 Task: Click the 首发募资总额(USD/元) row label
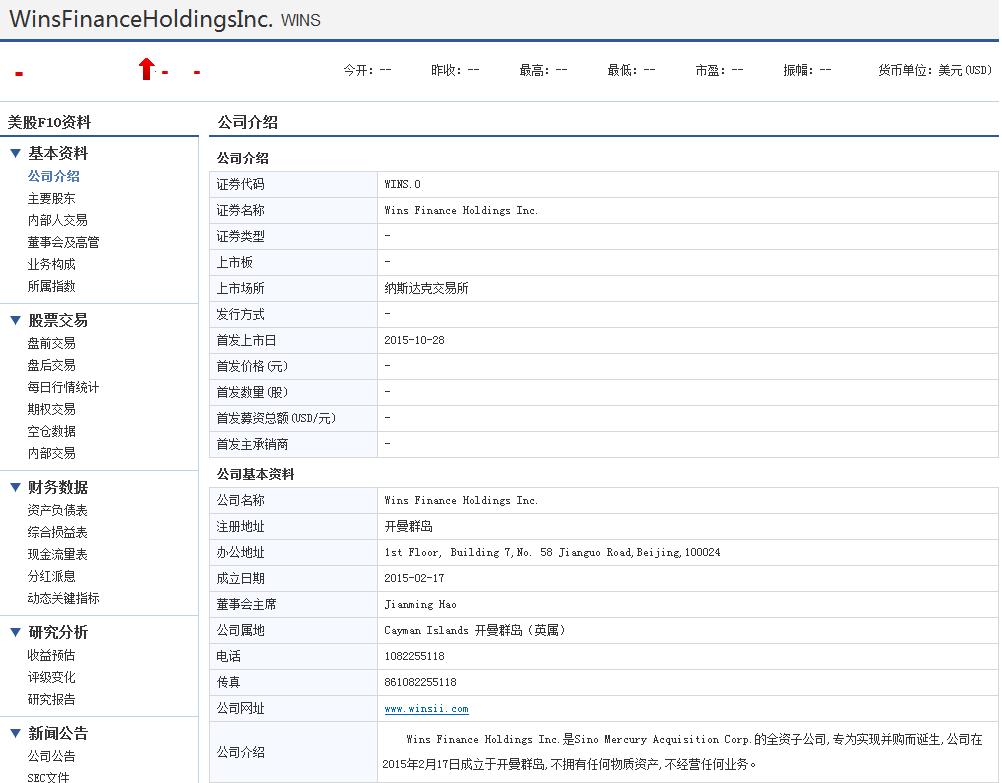[x=276, y=419]
